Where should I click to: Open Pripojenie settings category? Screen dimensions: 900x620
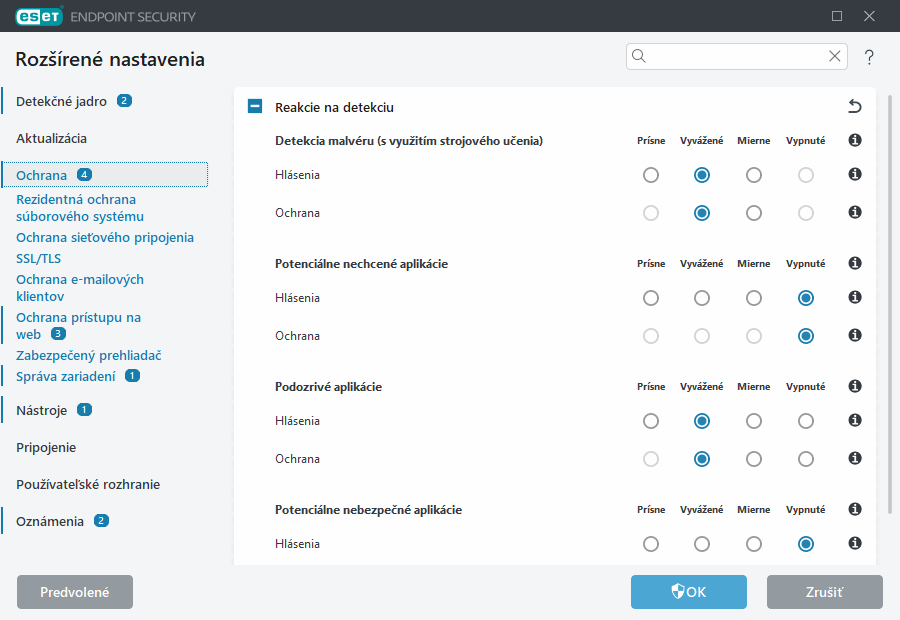pos(46,448)
